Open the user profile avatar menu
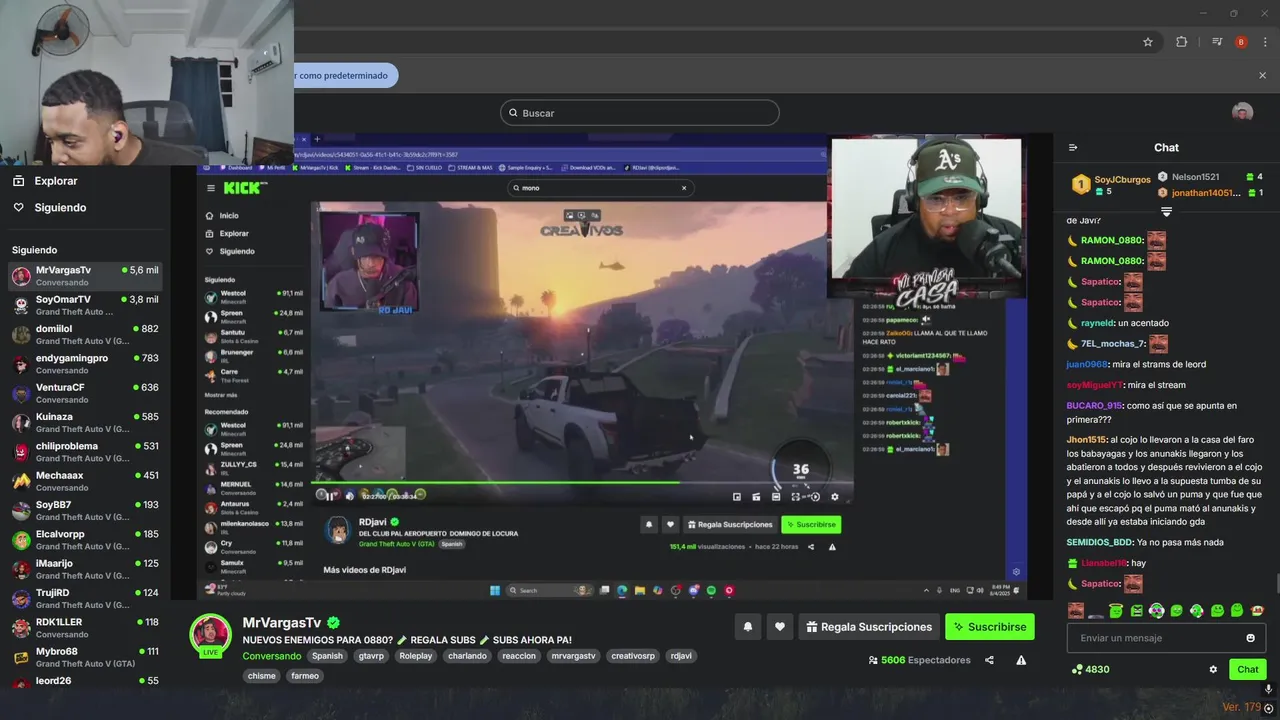Image resolution: width=1280 pixels, height=720 pixels. click(x=1242, y=111)
